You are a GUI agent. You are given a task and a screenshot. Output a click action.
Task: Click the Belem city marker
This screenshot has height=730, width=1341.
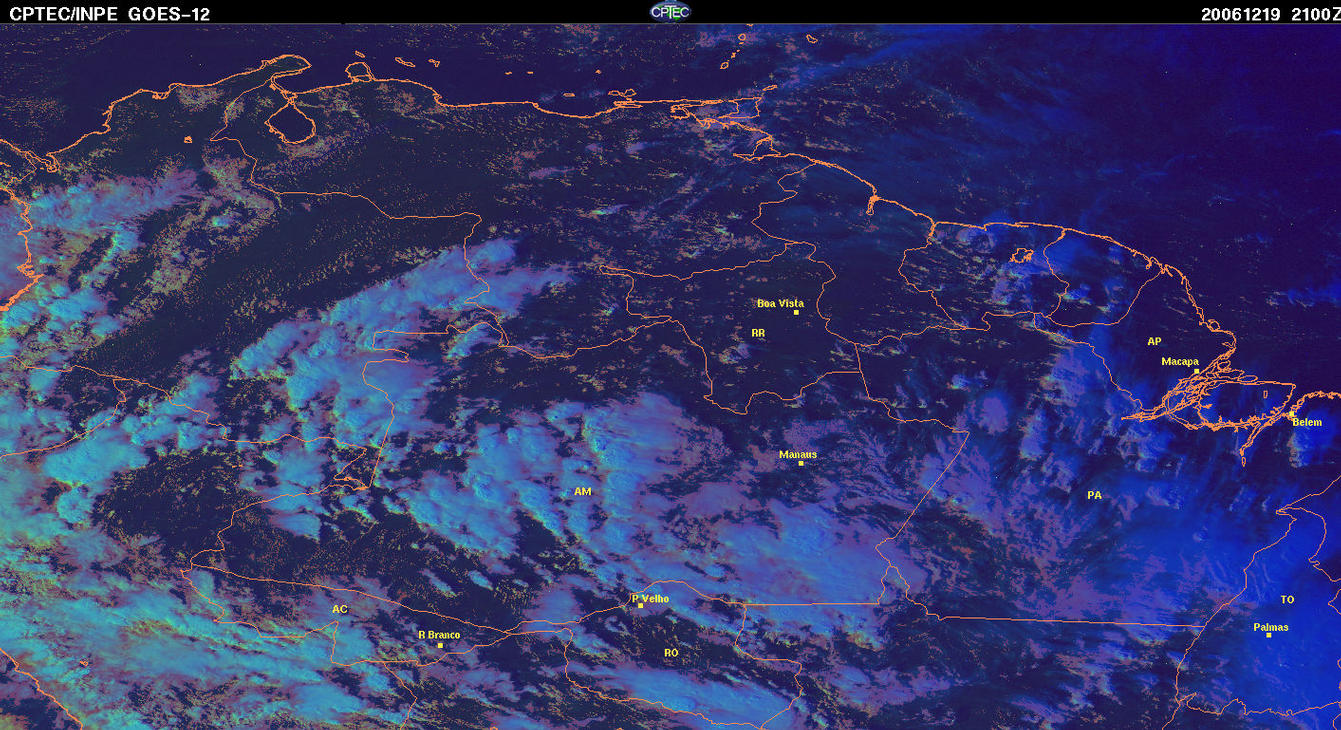coord(1291,414)
